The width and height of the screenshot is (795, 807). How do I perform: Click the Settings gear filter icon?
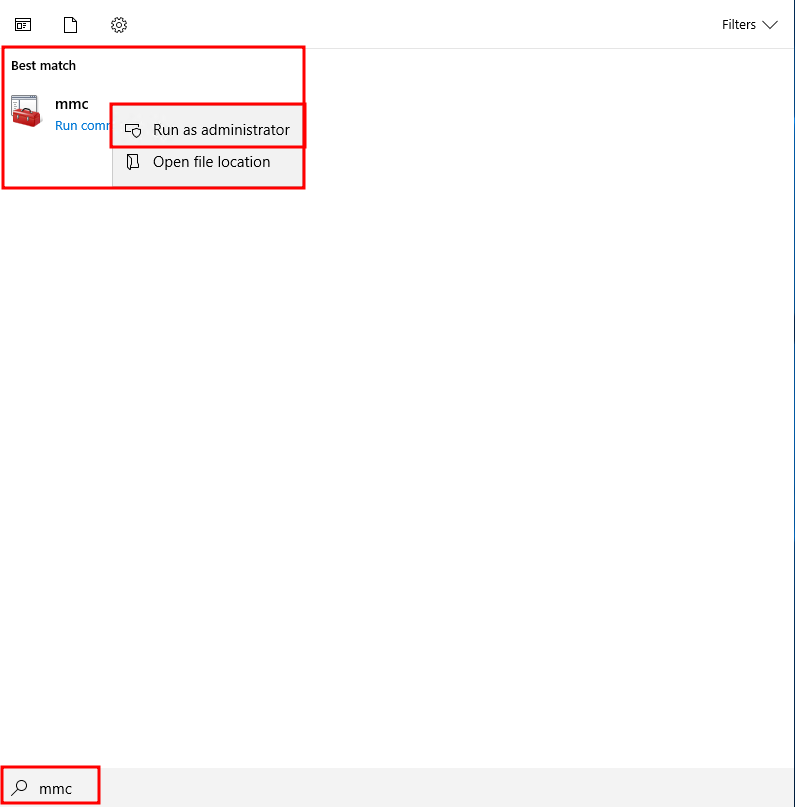pos(119,25)
